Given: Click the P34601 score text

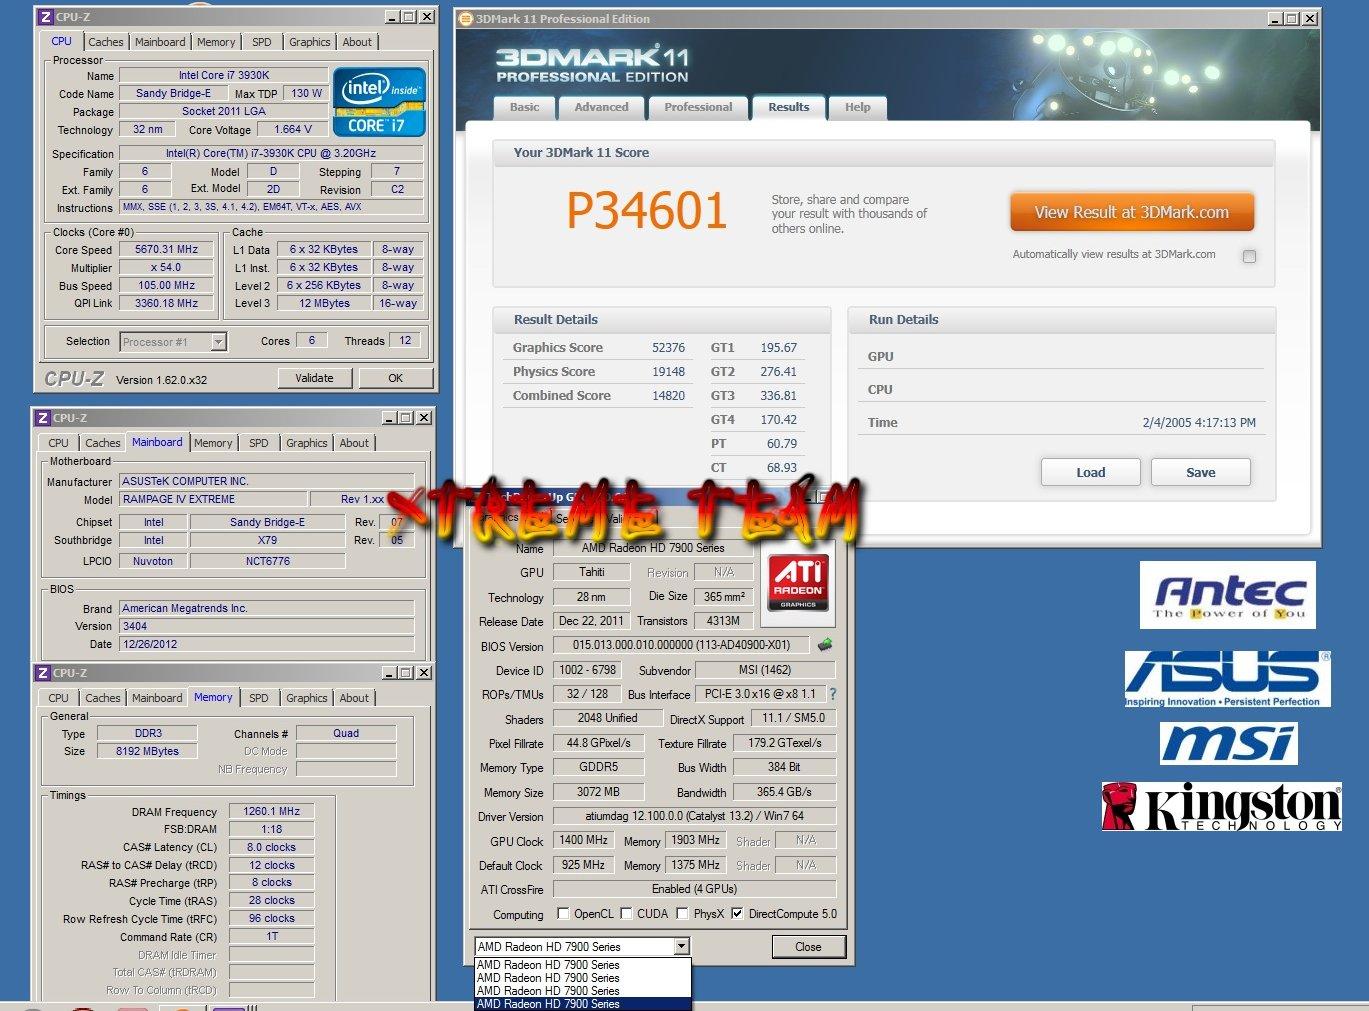Looking at the screenshot, I should (646, 211).
